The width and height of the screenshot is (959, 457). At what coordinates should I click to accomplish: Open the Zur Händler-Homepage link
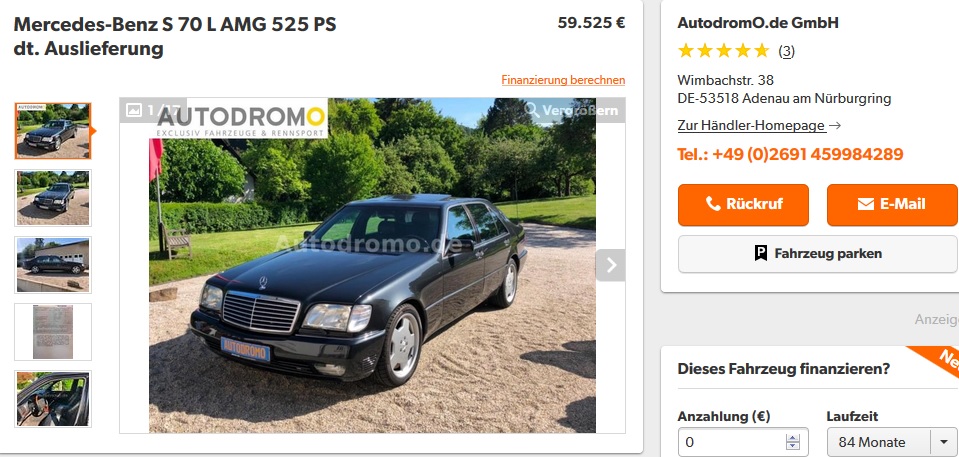752,125
